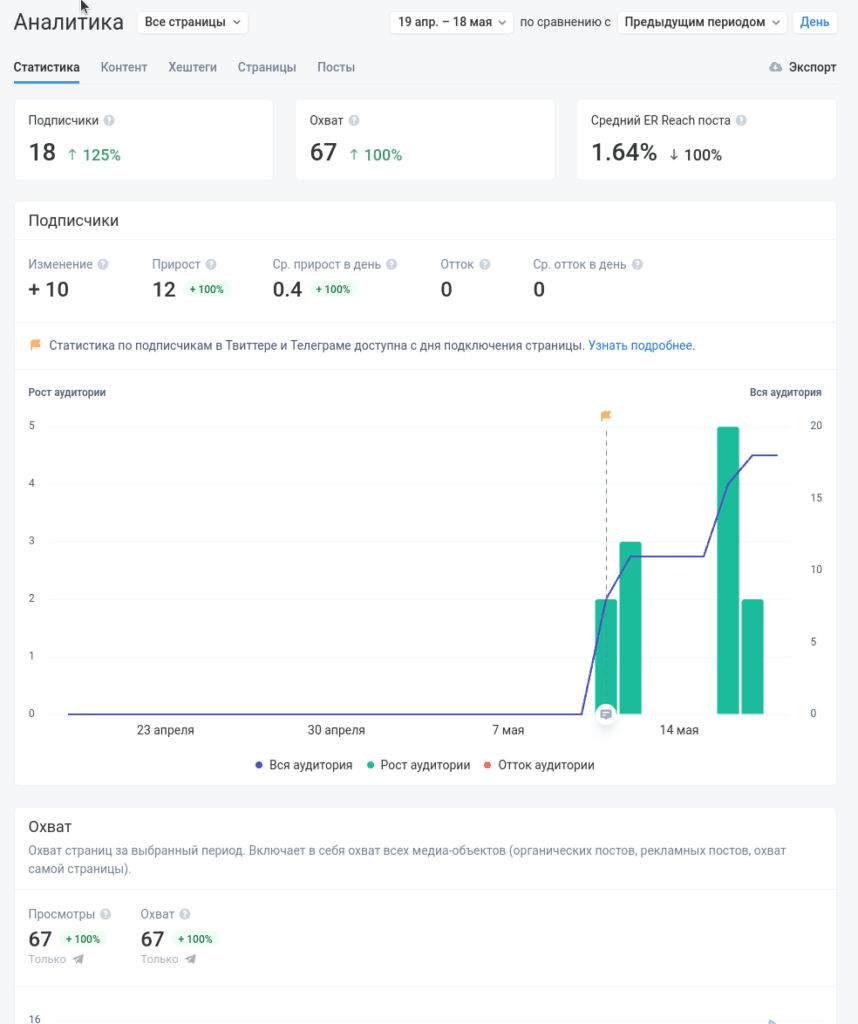The width and height of the screenshot is (858, 1024).
Task: Open the date range 19 апр. – 18 мая dropdown
Action: tap(451, 22)
